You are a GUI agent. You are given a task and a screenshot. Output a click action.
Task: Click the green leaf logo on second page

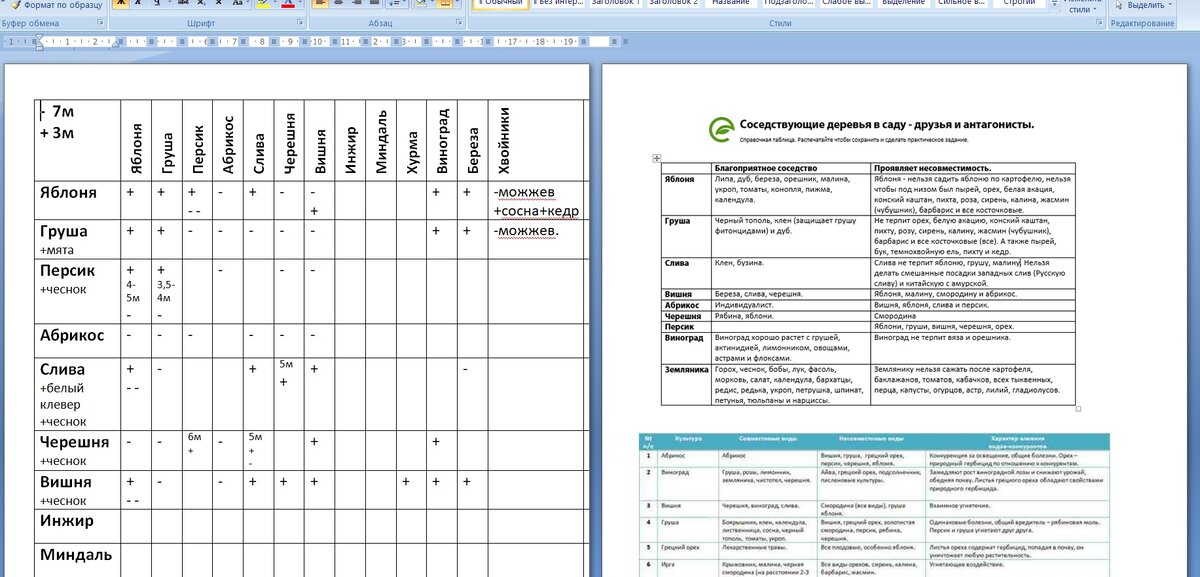click(x=719, y=128)
